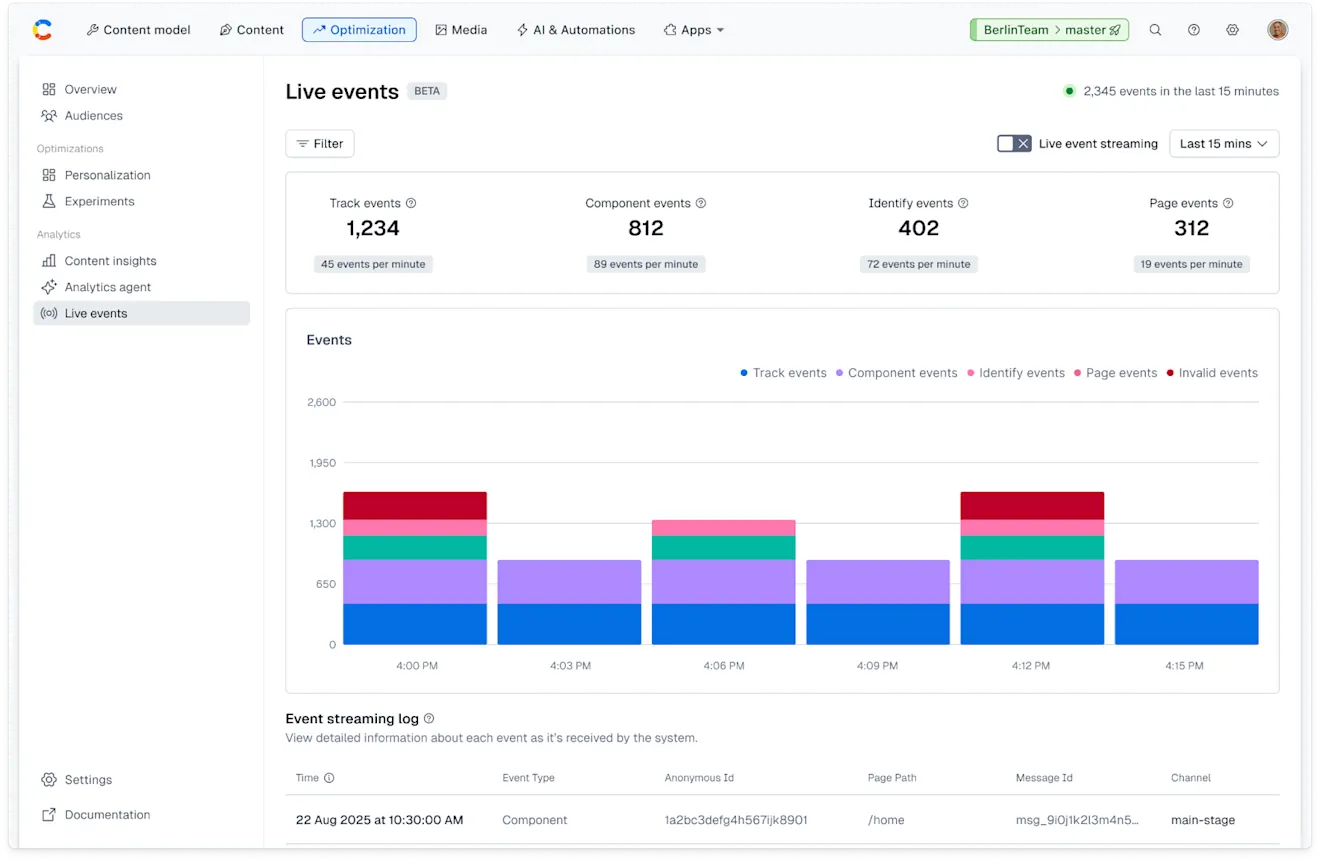Screen dimensions: 1320x862
Task: Open the BerlinTeam master environment switcher
Action: [x=1049, y=30]
